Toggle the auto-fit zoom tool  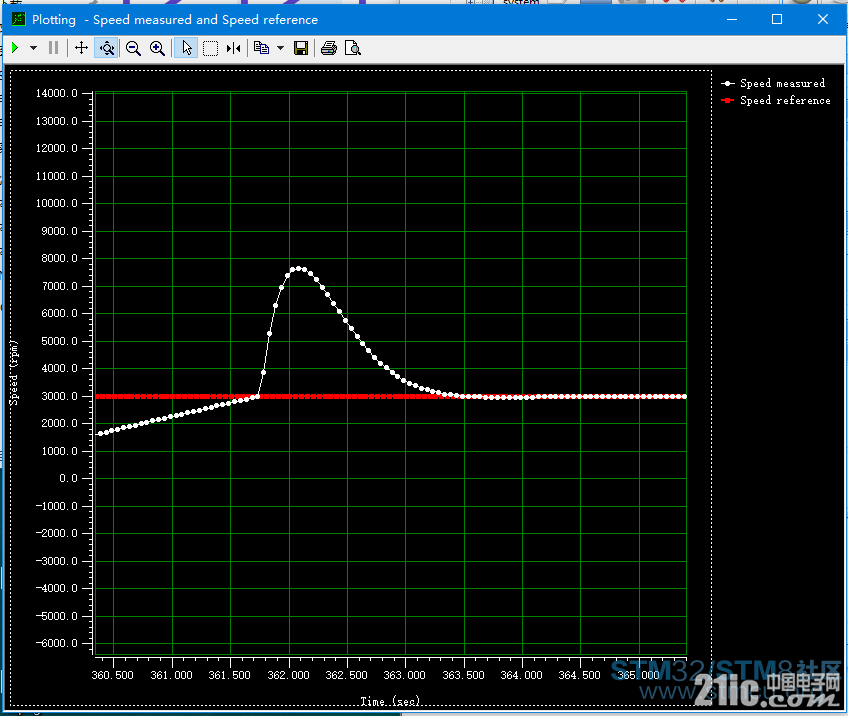tap(107, 48)
